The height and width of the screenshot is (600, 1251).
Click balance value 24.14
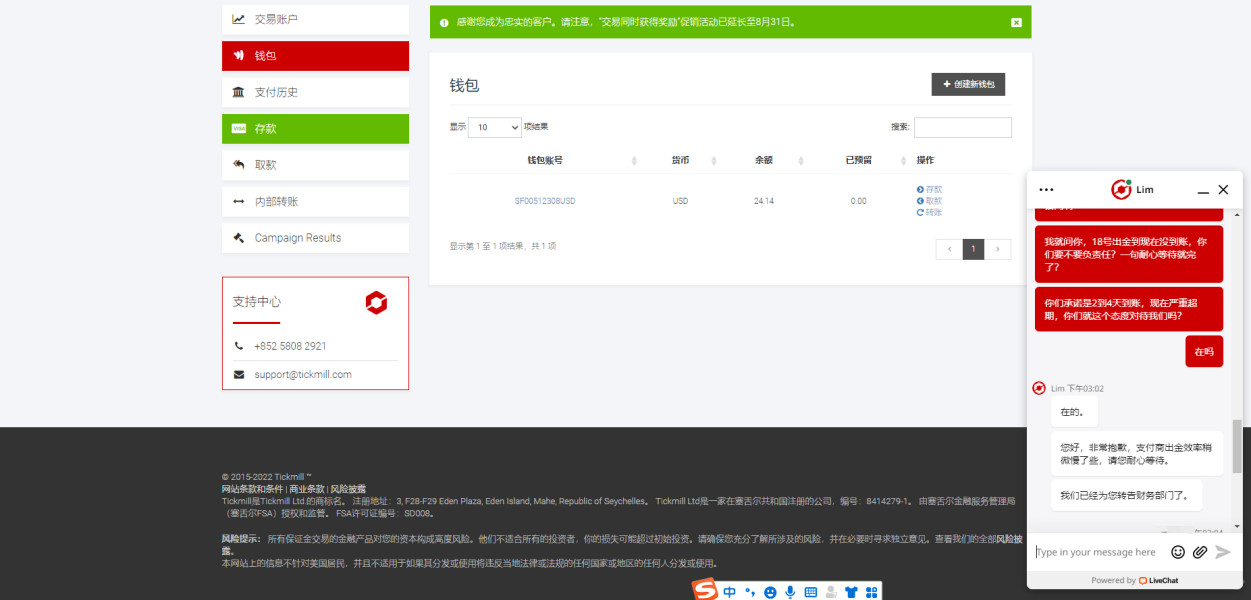764,201
